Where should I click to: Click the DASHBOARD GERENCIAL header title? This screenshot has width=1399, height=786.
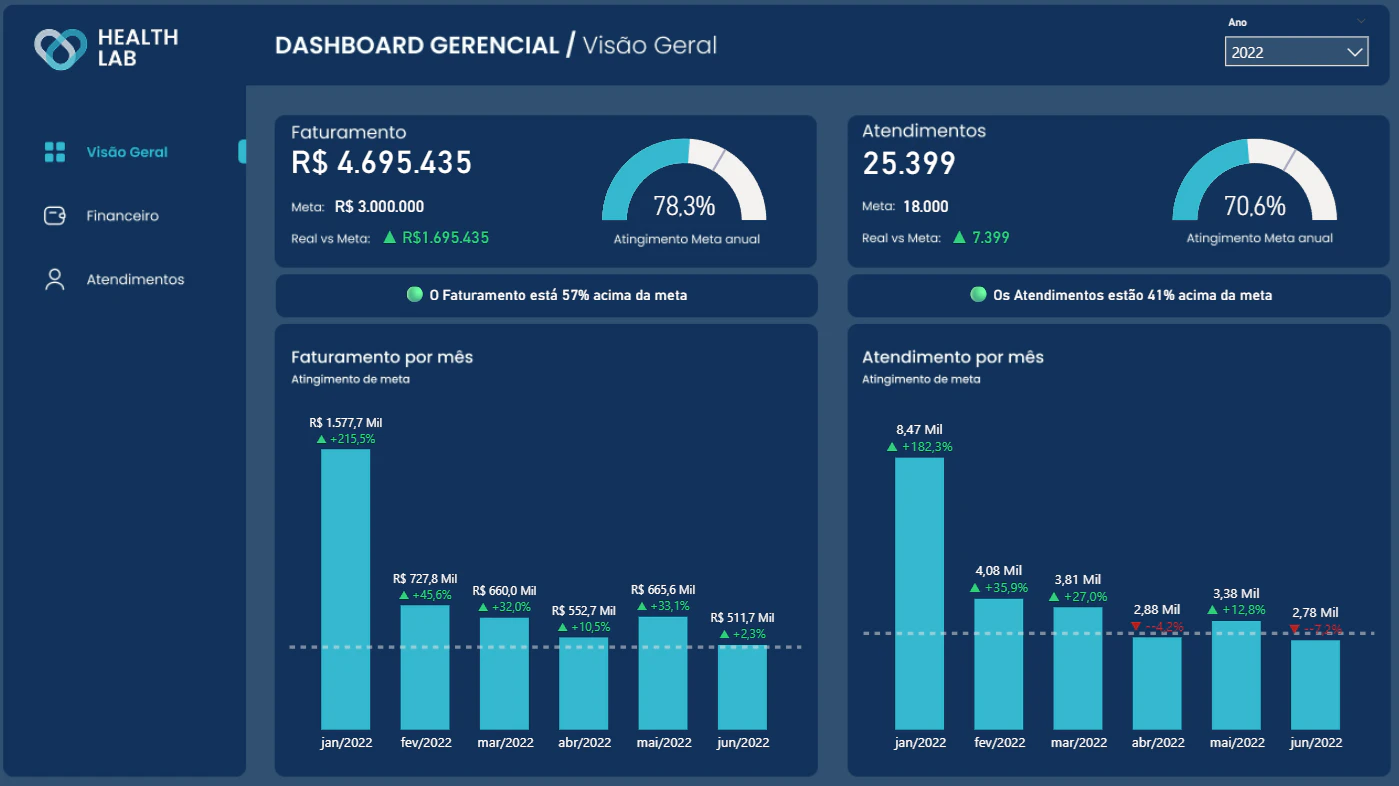[x=417, y=45]
